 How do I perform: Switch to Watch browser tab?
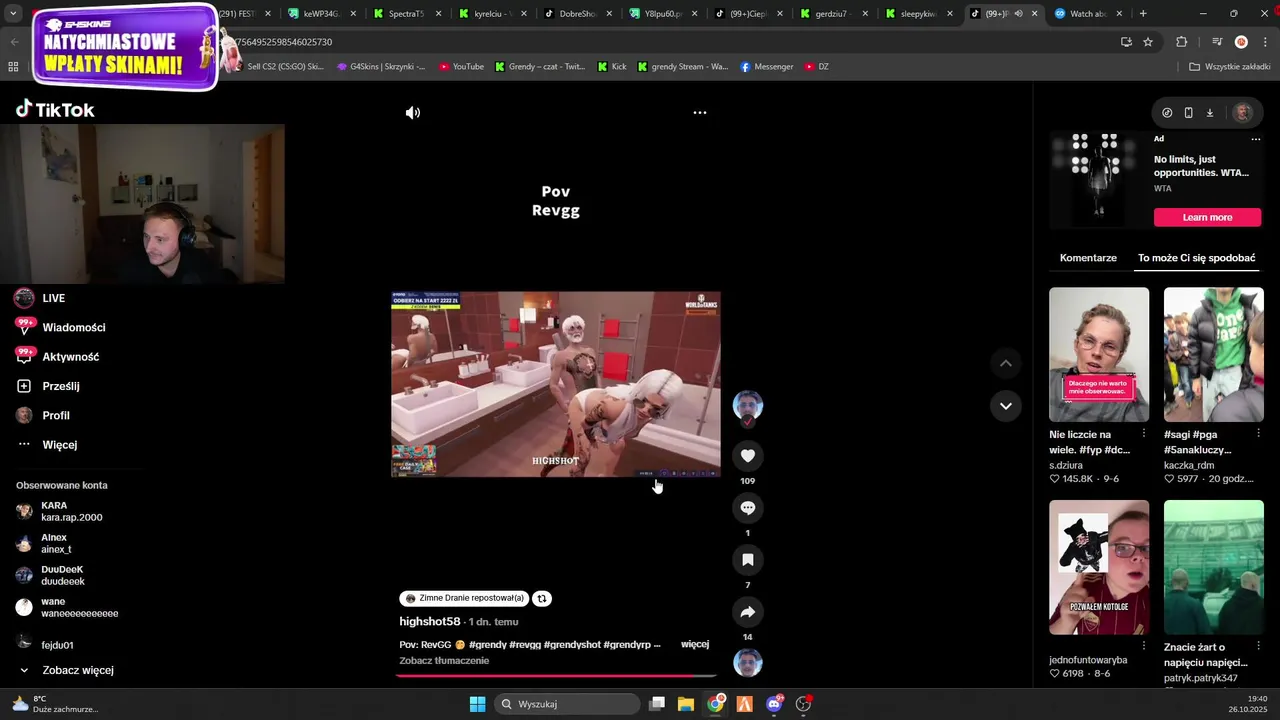coord(1086,14)
